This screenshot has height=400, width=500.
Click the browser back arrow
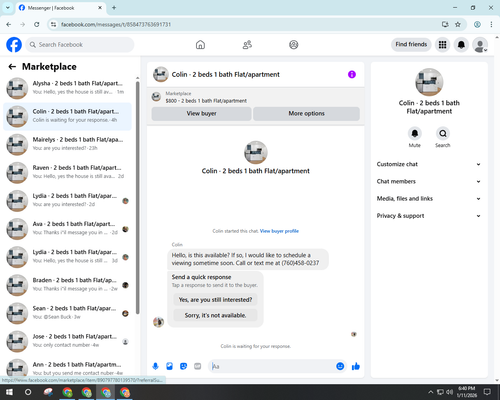[9, 24]
